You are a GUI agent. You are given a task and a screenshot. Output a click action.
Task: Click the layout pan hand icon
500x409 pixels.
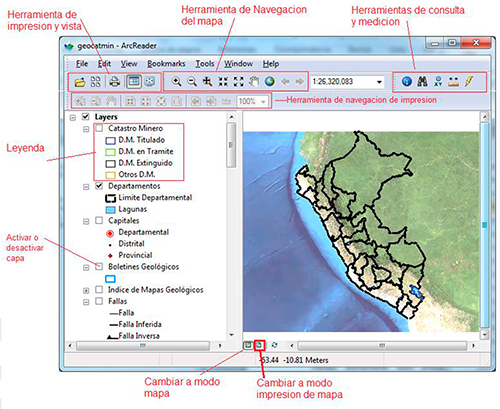click(111, 101)
